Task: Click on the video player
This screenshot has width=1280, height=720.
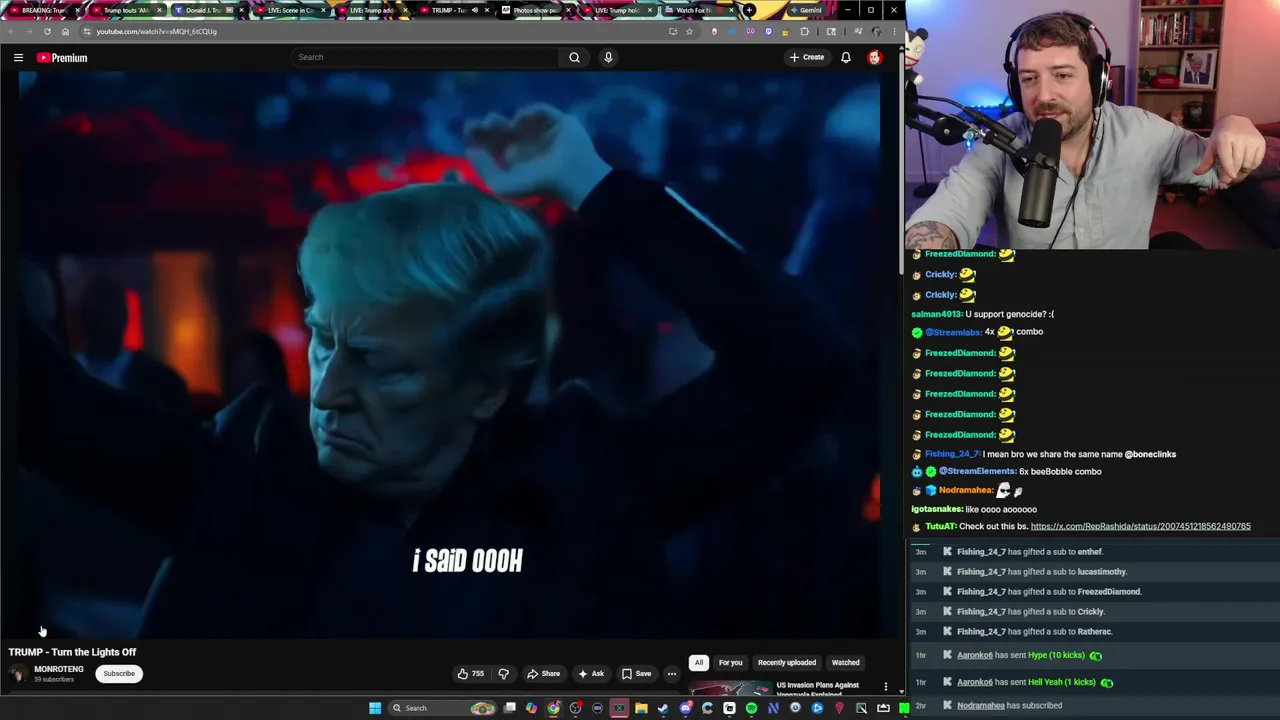Action: tap(449, 355)
